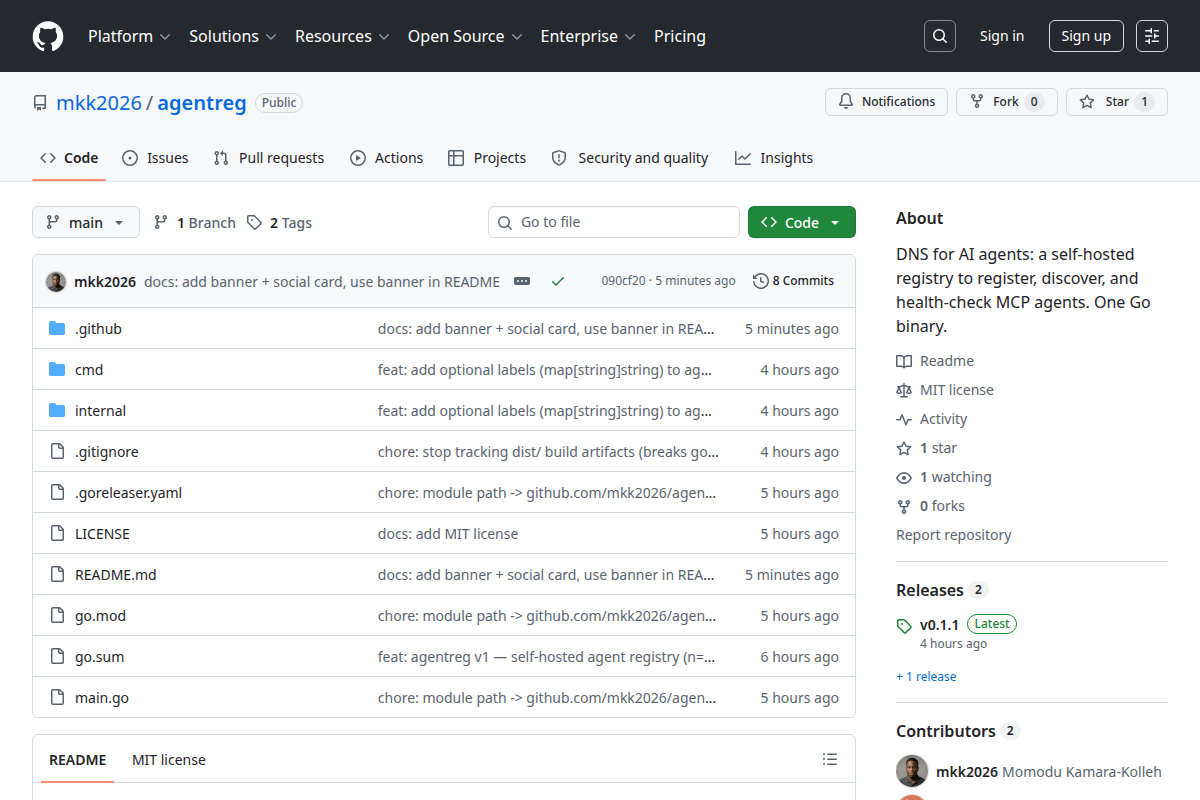Viewport: 1200px width, 800px height.
Task: Click the README.md file icon
Action: [x=57, y=574]
